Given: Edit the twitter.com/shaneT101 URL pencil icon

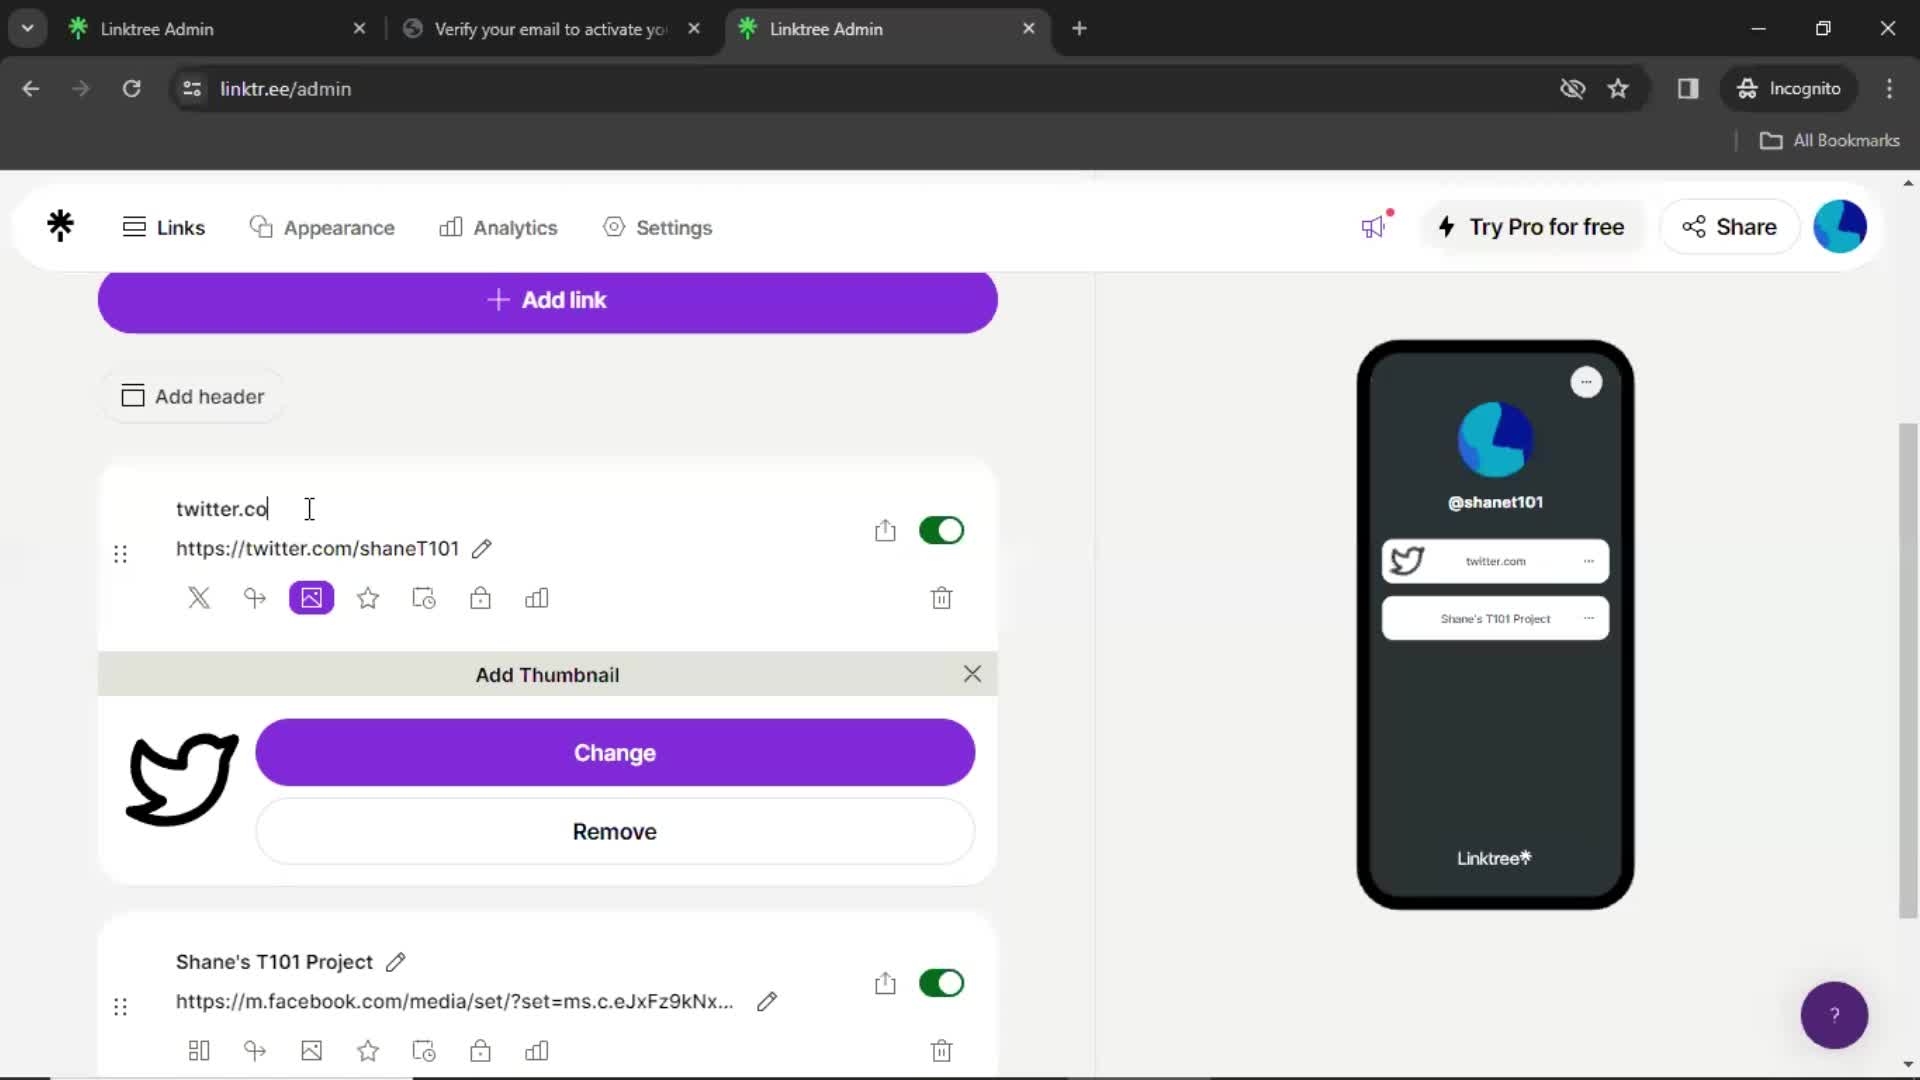Looking at the screenshot, I should 482,548.
